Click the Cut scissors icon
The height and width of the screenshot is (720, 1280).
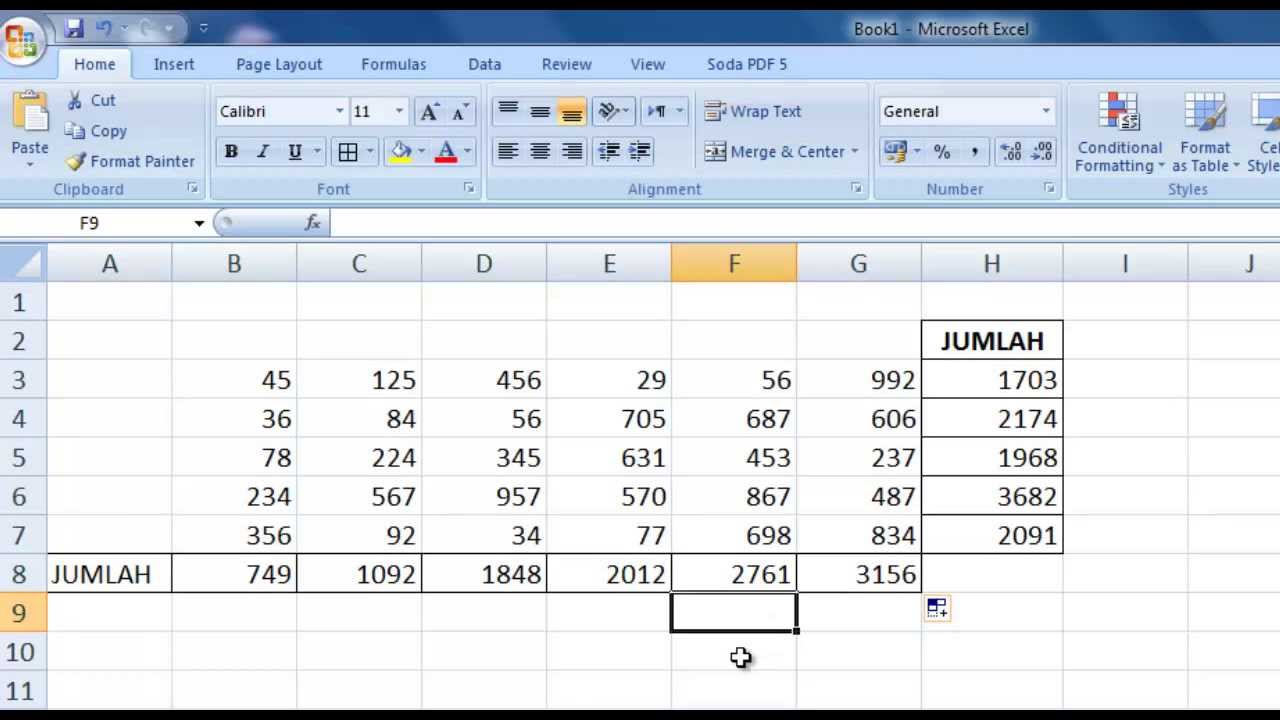pos(75,100)
